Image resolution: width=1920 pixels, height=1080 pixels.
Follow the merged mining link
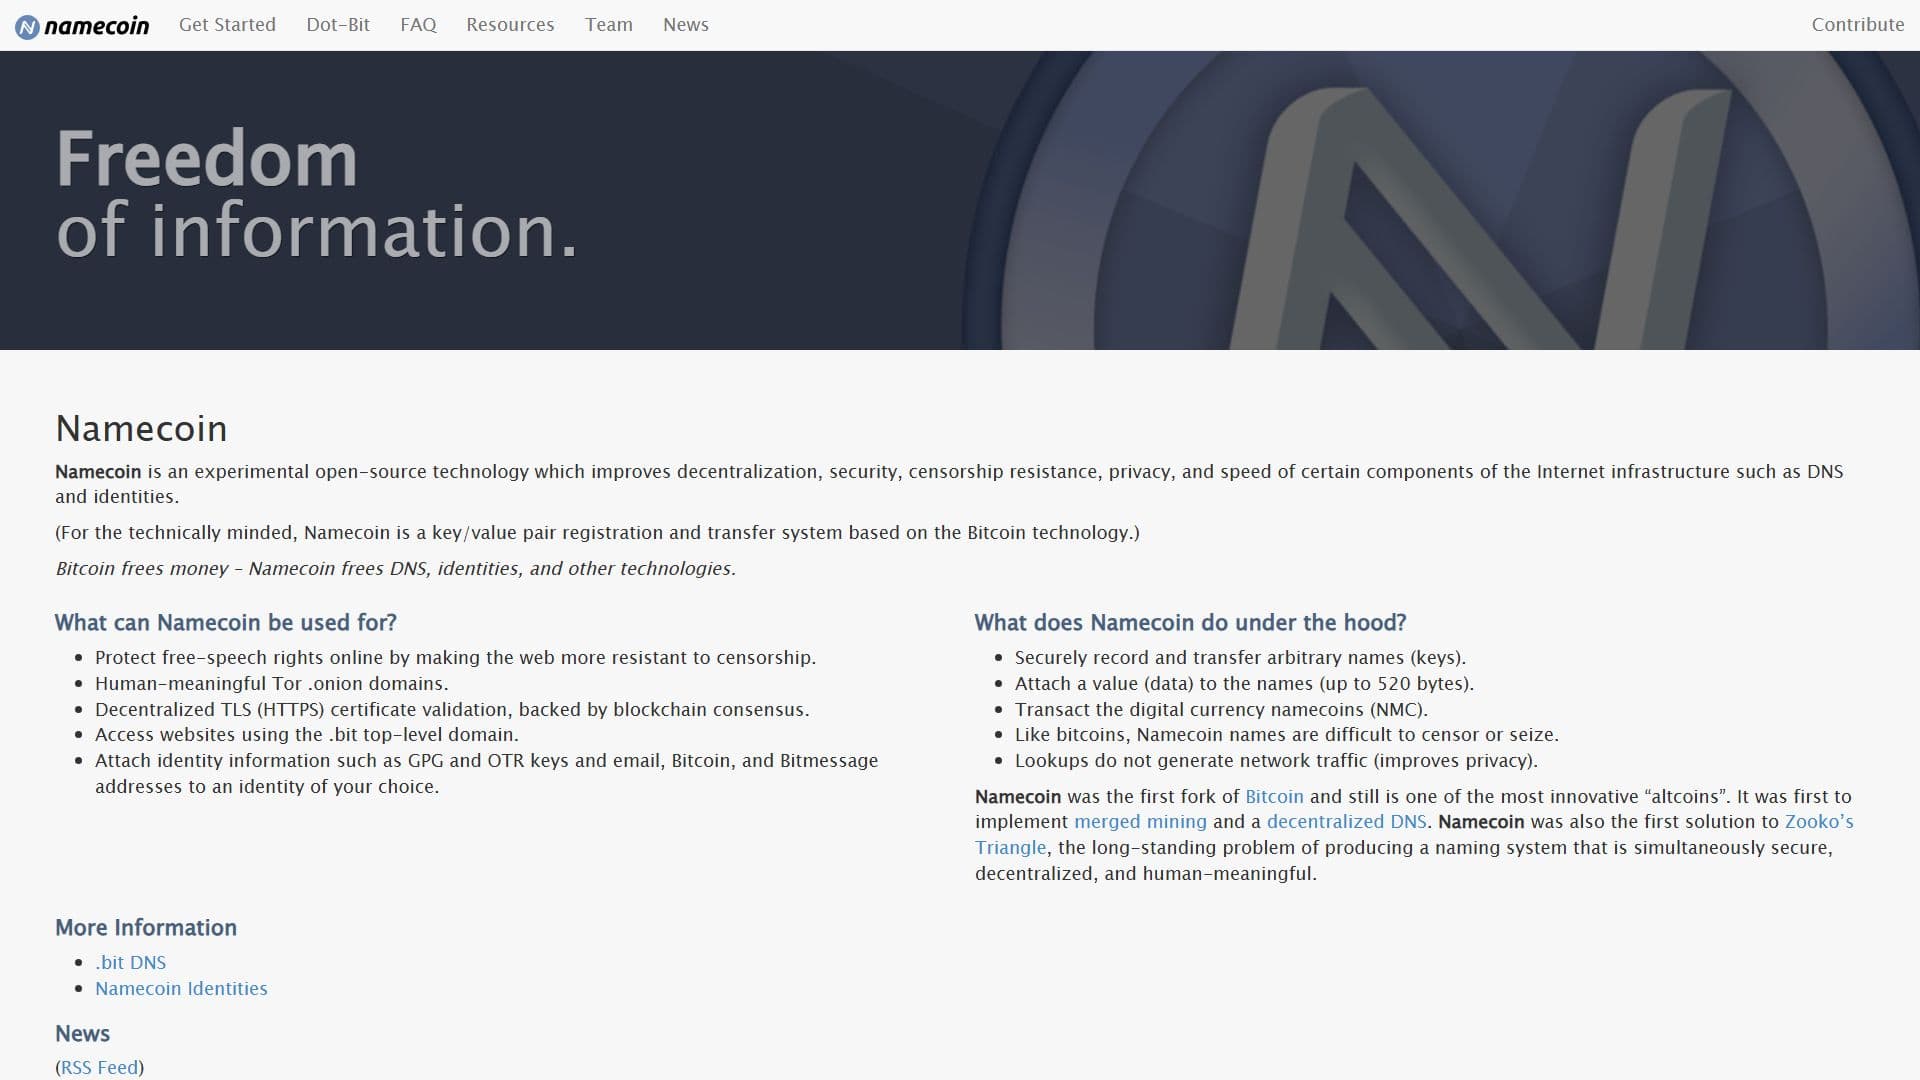1140,822
